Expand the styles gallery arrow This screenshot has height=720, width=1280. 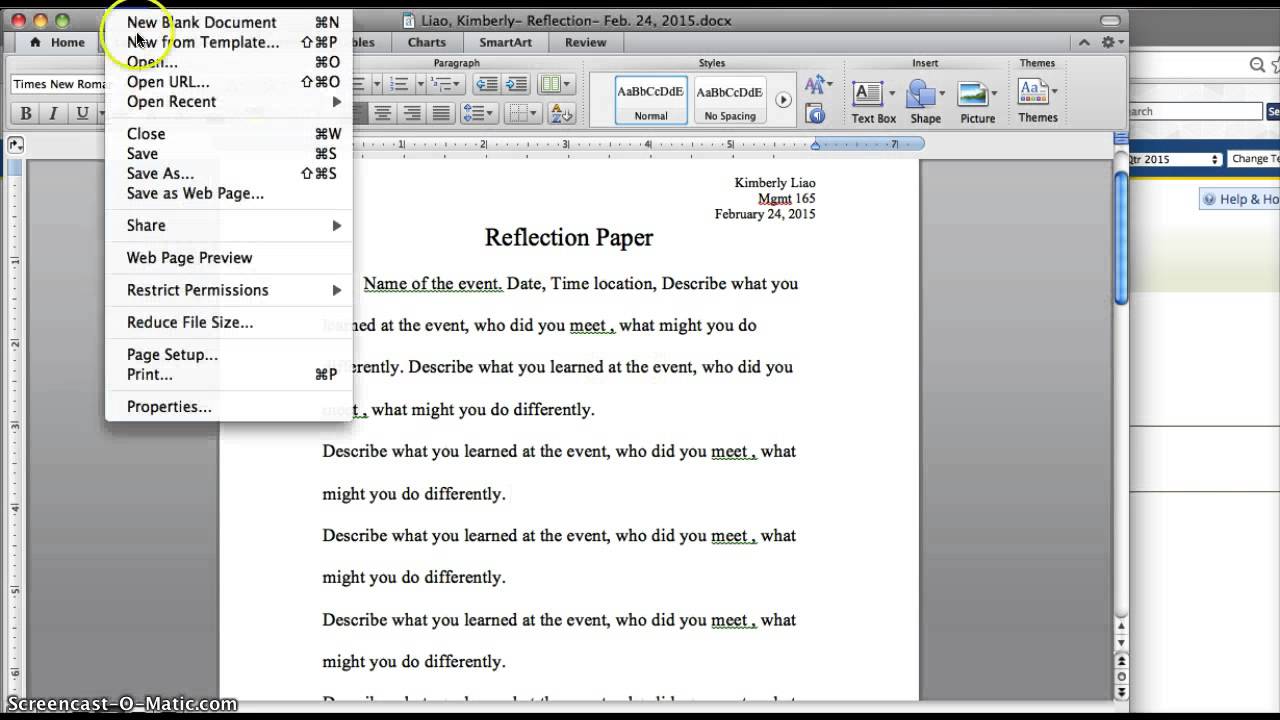pos(783,100)
